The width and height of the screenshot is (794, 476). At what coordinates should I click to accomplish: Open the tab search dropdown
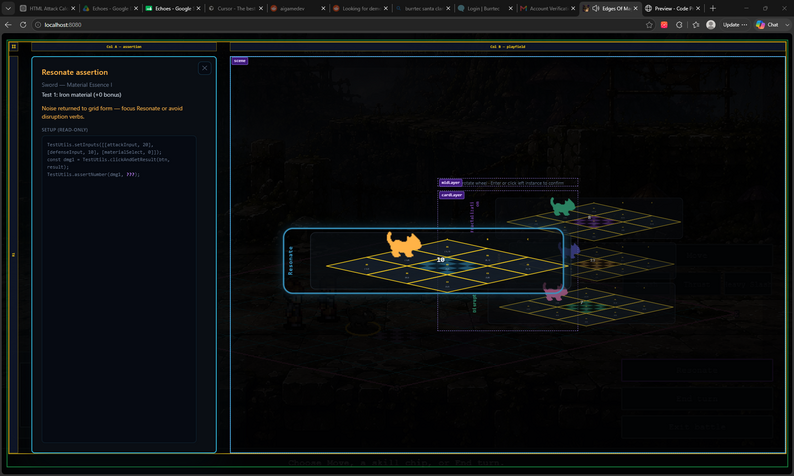tap(8, 9)
